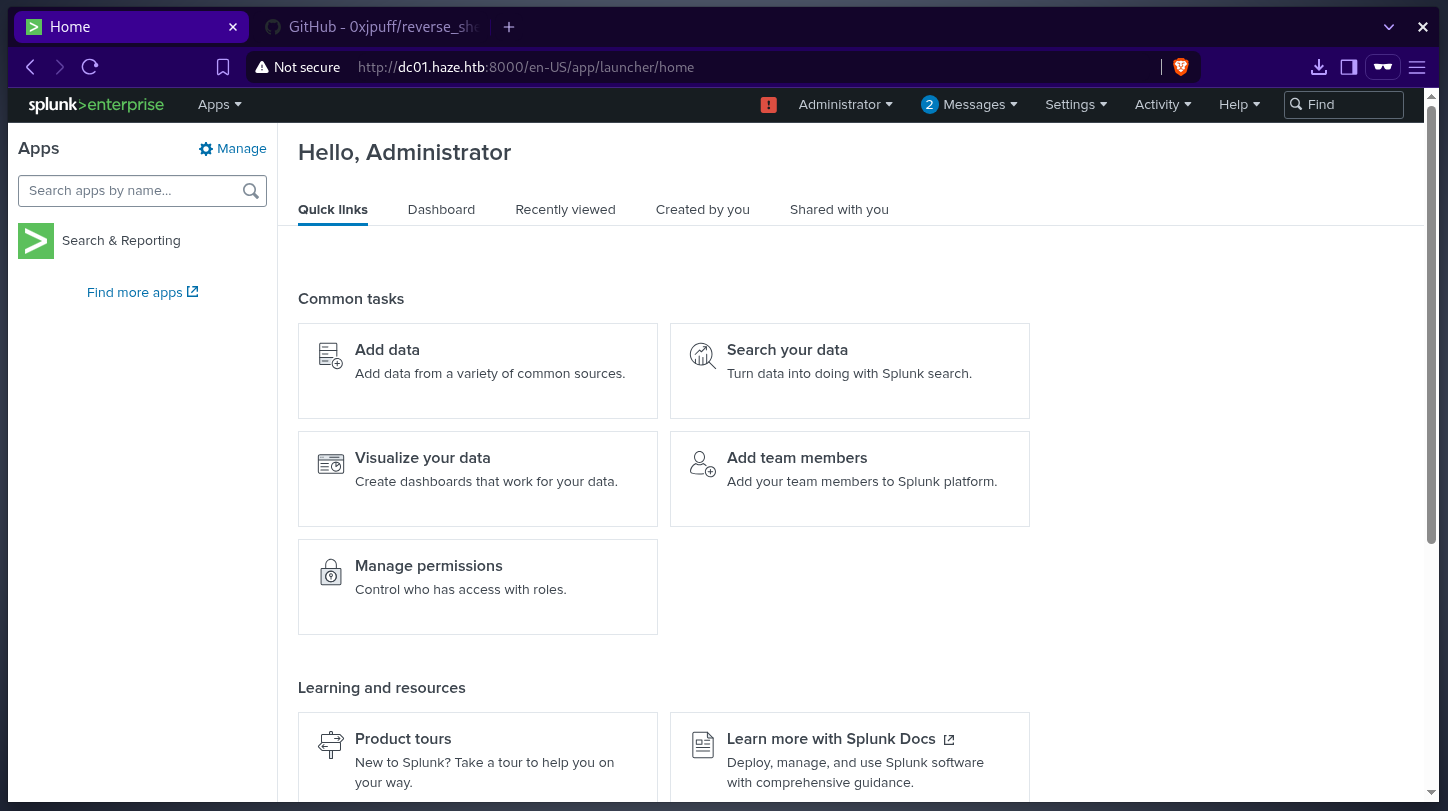Viewport: 1448px width, 811px height.
Task: Open Search & Reporting app icon
Action: click(x=36, y=241)
